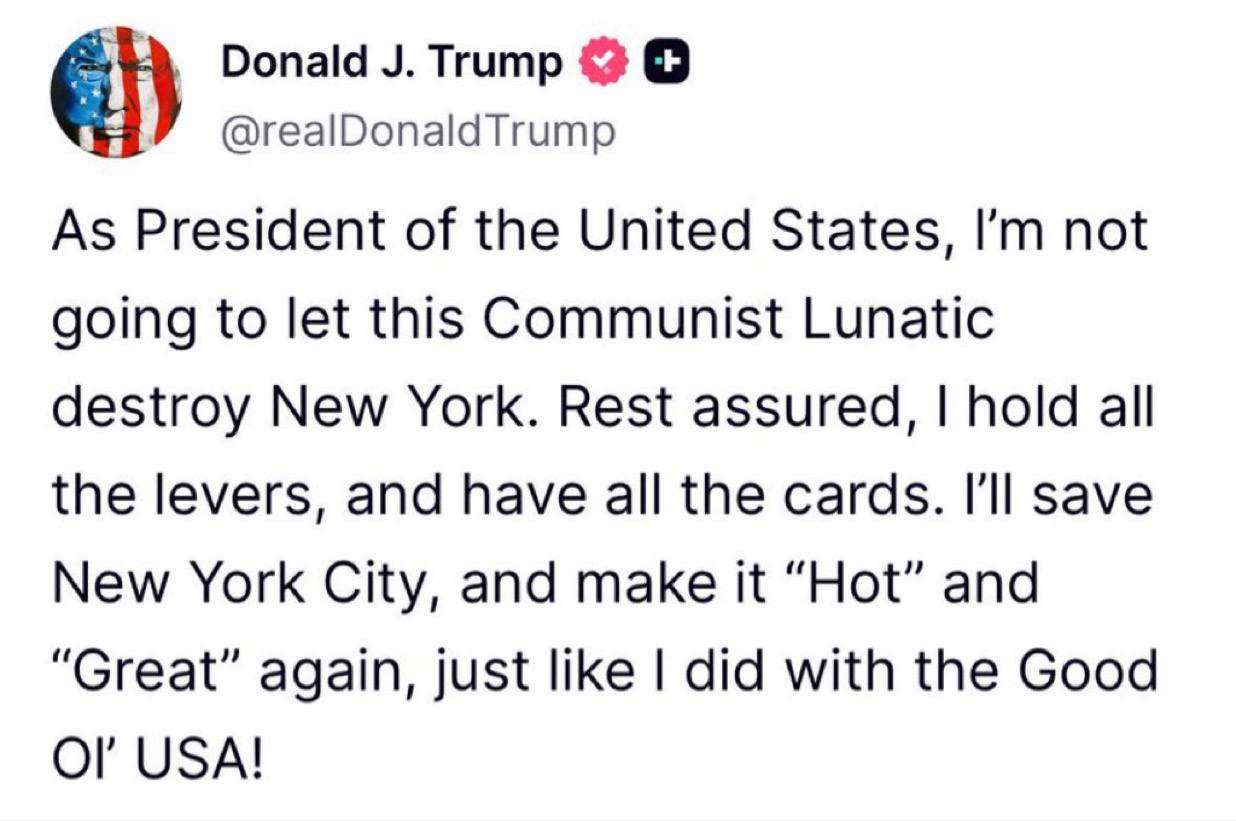Open the flag-painted profile avatar
Viewport: 1236px width, 821px height.
click(116, 92)
